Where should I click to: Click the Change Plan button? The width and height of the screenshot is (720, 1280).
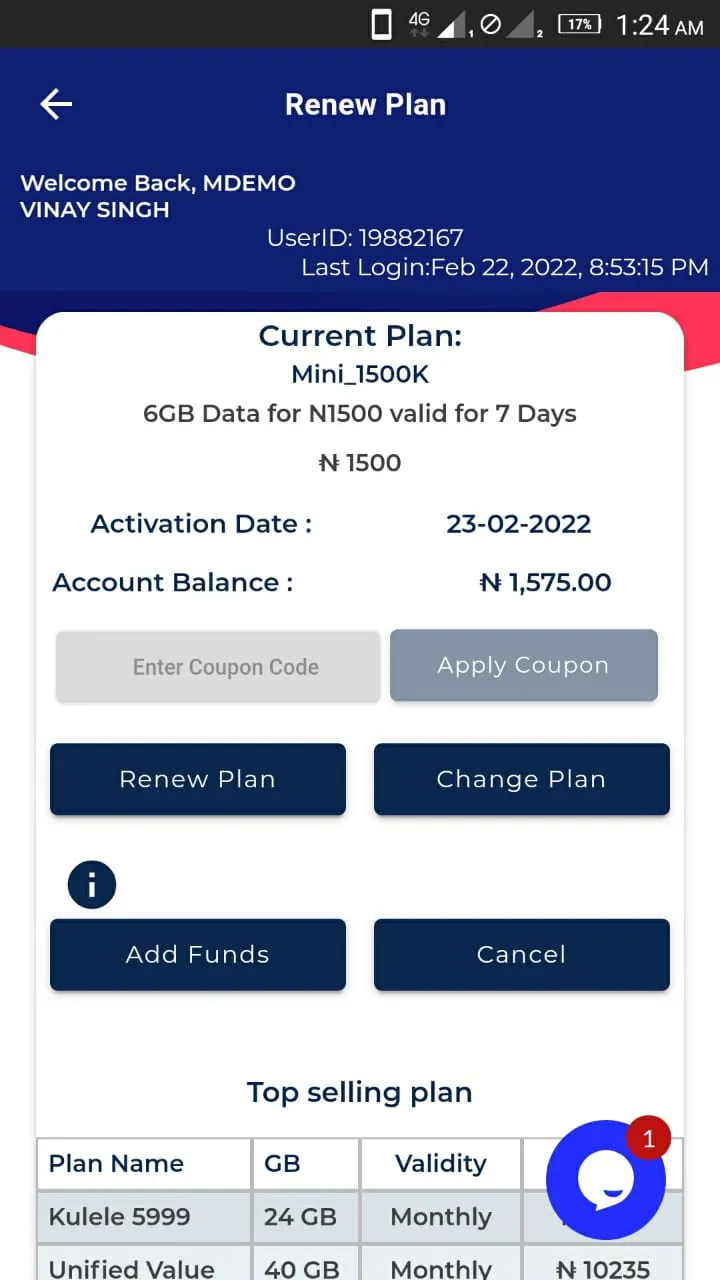(522, 779)
